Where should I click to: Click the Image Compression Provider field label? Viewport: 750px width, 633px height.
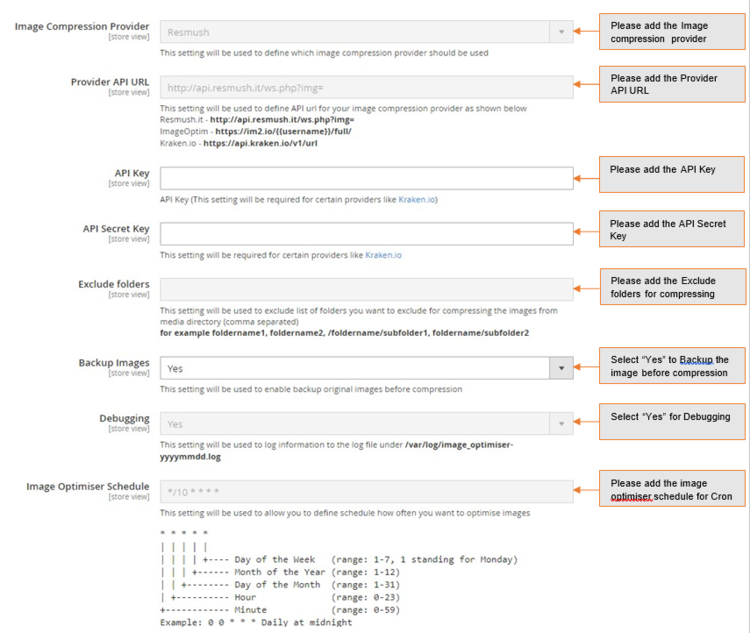pyautogui.click(x=82, y=27)
